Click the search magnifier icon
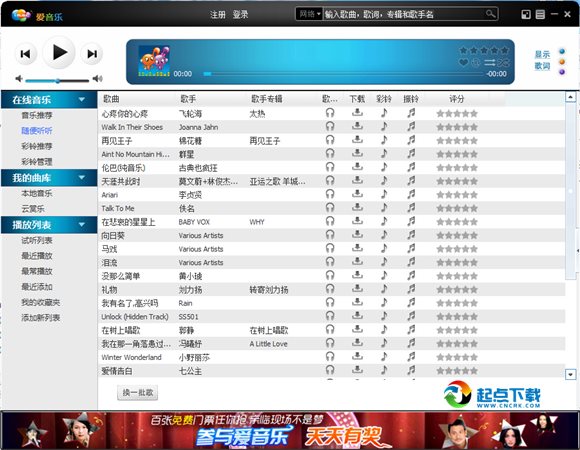This screenshot has height=450, width=580. (x=490, y=14)
